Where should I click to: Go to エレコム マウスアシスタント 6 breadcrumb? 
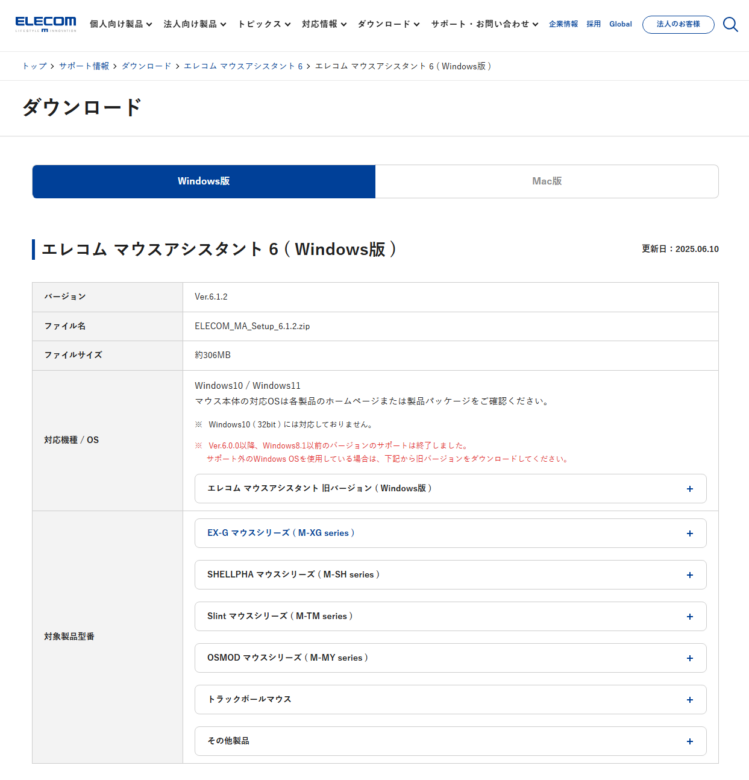coord(243,66)
